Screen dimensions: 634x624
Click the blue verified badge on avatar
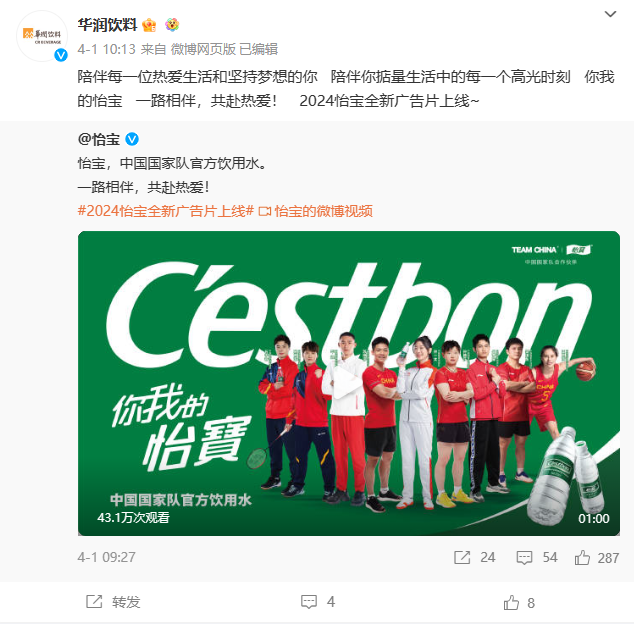click(61, 55)
